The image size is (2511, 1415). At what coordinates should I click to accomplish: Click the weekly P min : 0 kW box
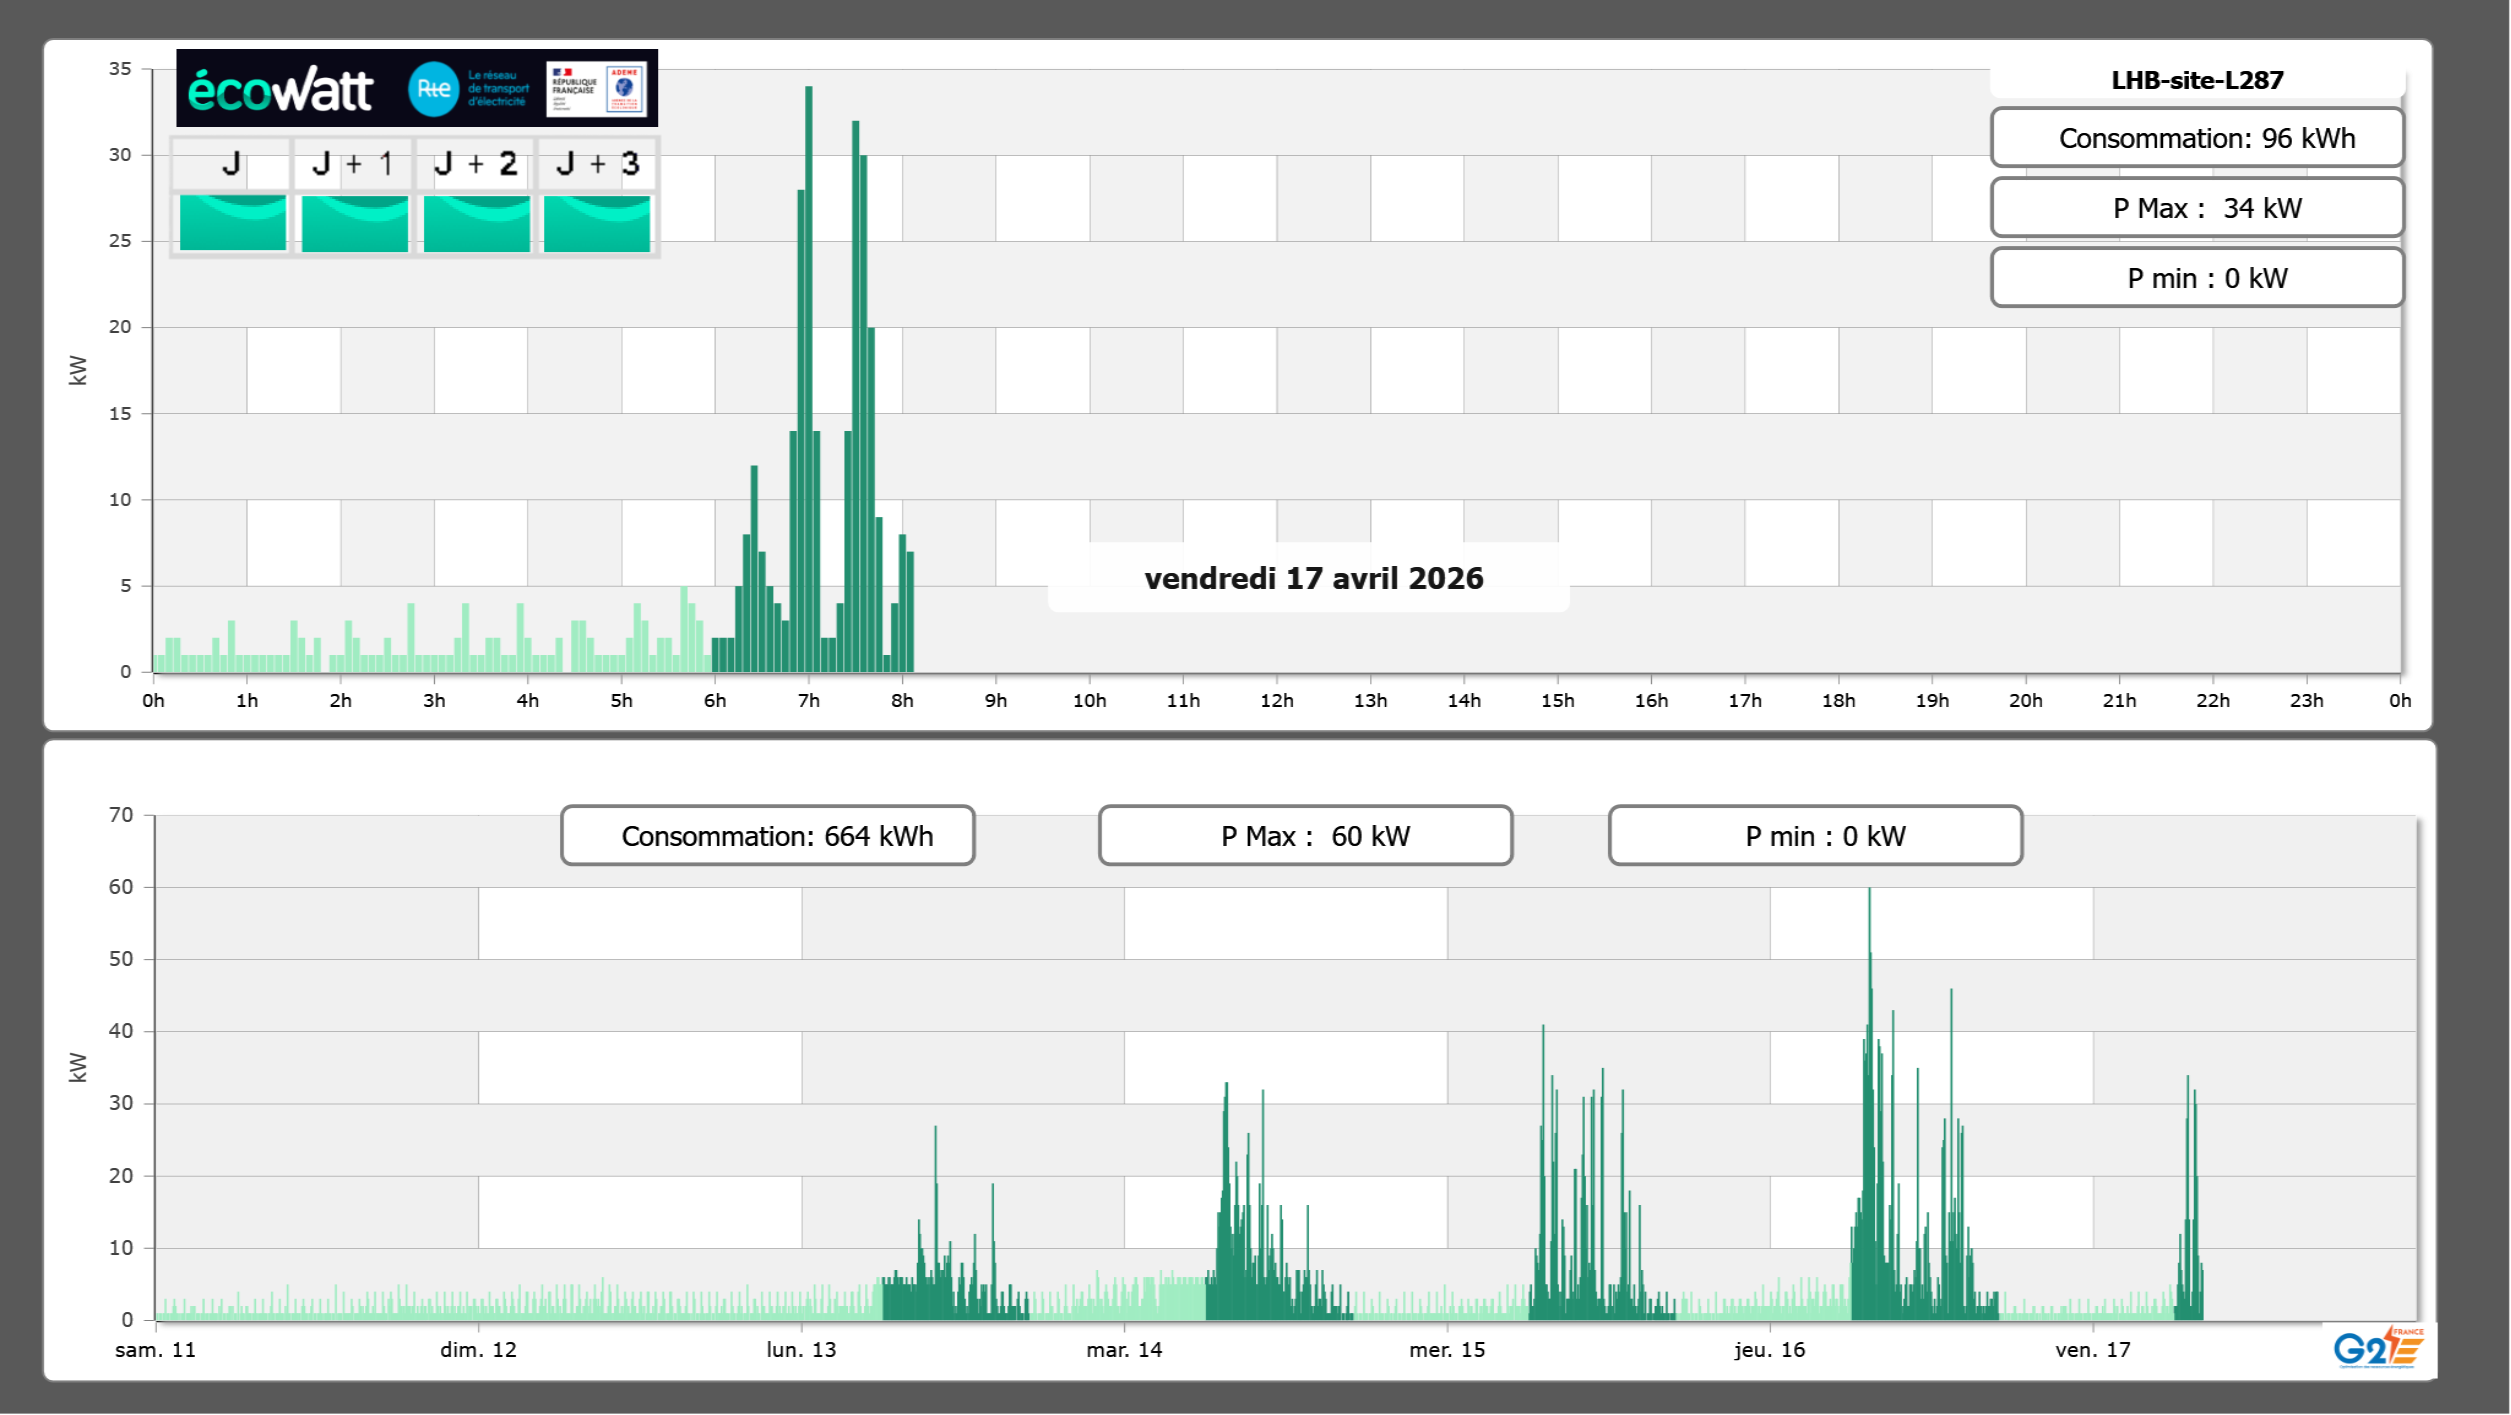[x=1815, y=836]
